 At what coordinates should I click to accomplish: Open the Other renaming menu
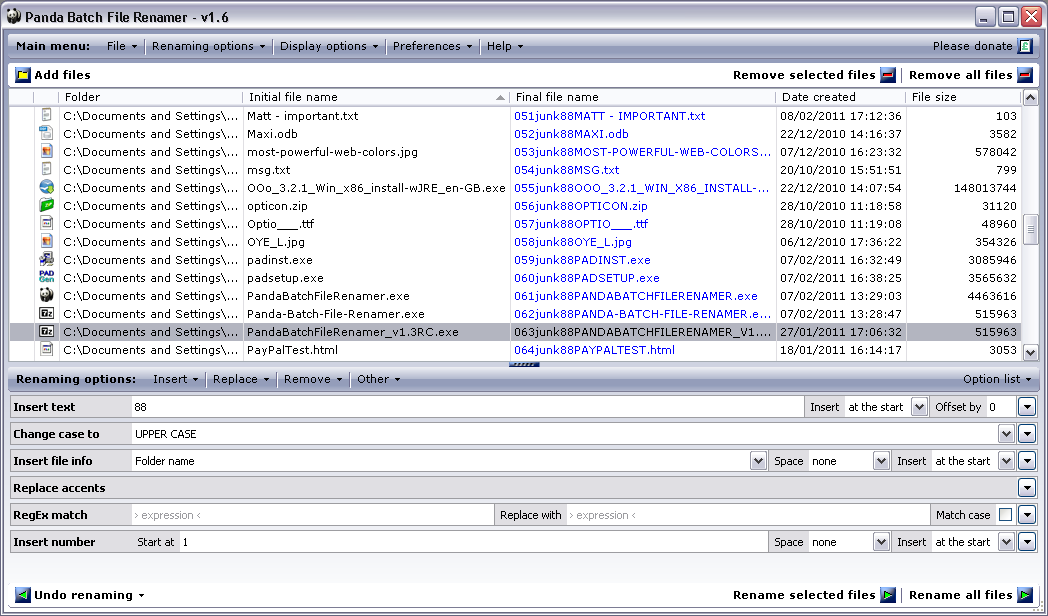[378, 379]
